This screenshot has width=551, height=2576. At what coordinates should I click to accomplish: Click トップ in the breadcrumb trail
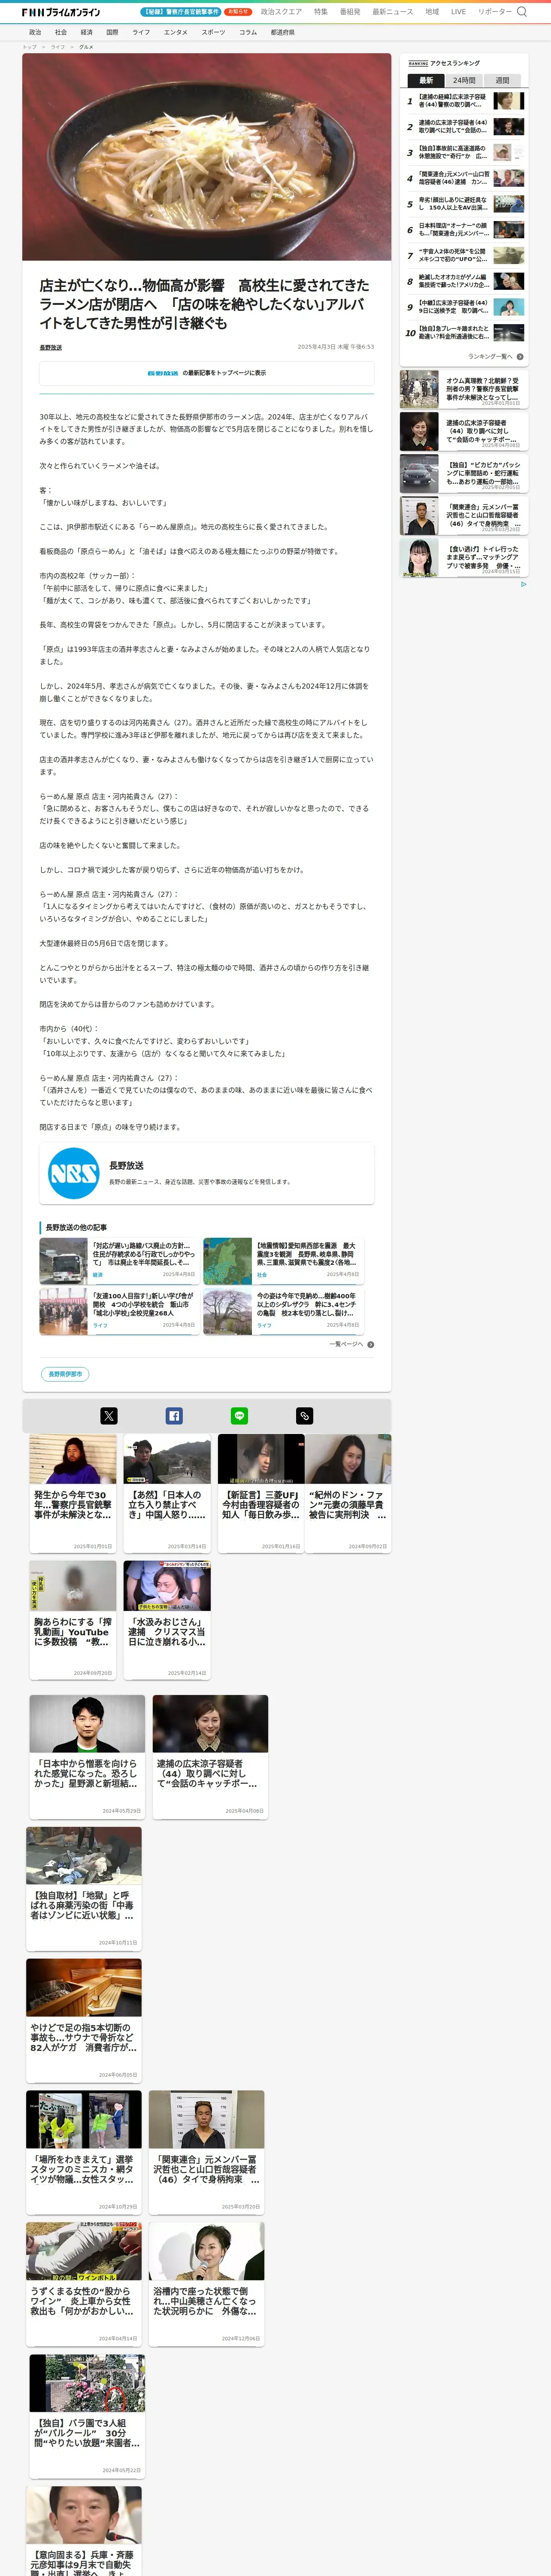point(29,47)
